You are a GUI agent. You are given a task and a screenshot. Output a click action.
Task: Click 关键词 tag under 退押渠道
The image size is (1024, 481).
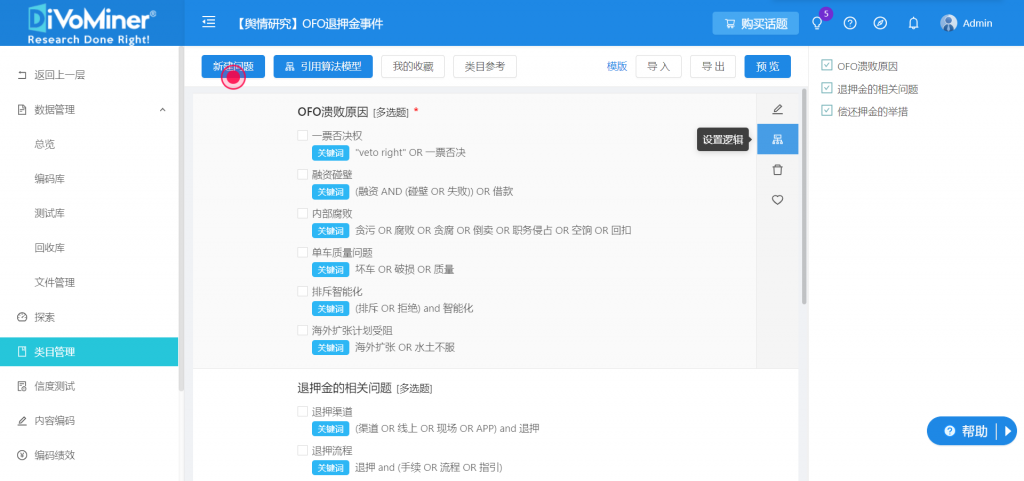click(330, 429)
